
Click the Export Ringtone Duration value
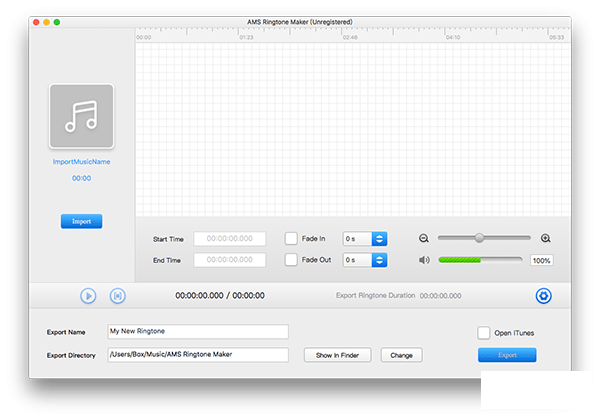440,296
